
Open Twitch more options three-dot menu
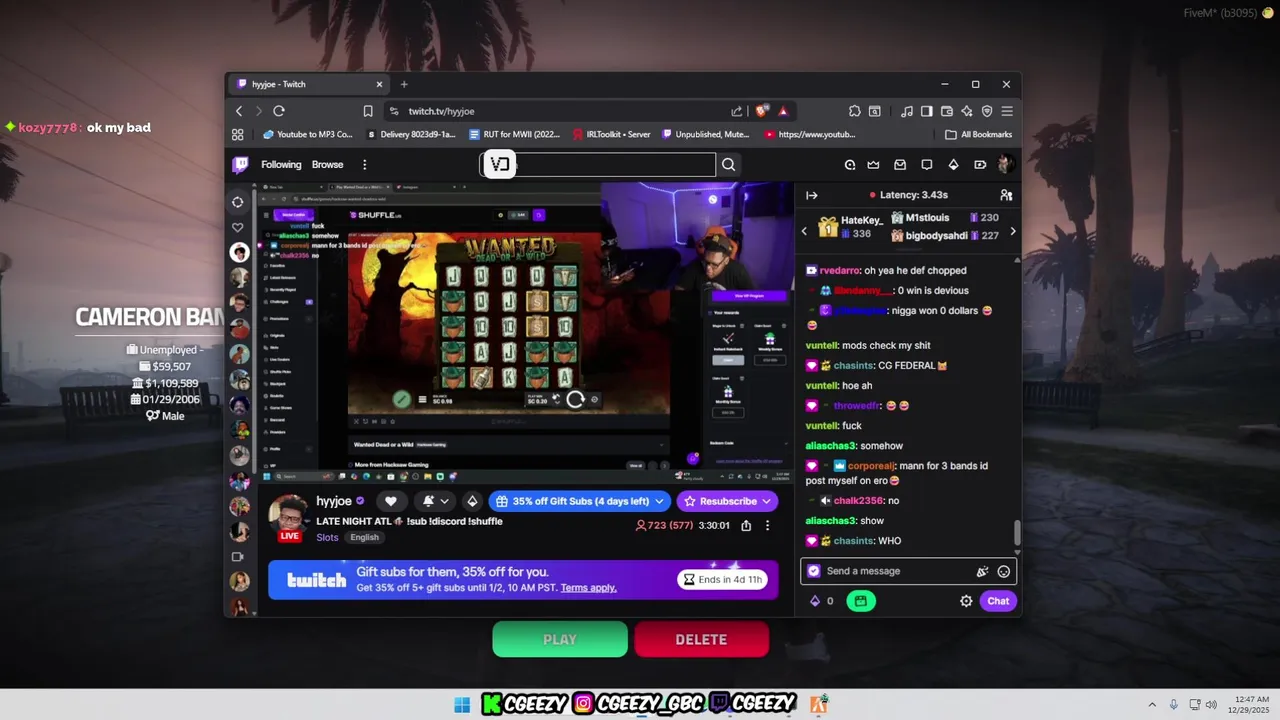[x=364, y=165]
